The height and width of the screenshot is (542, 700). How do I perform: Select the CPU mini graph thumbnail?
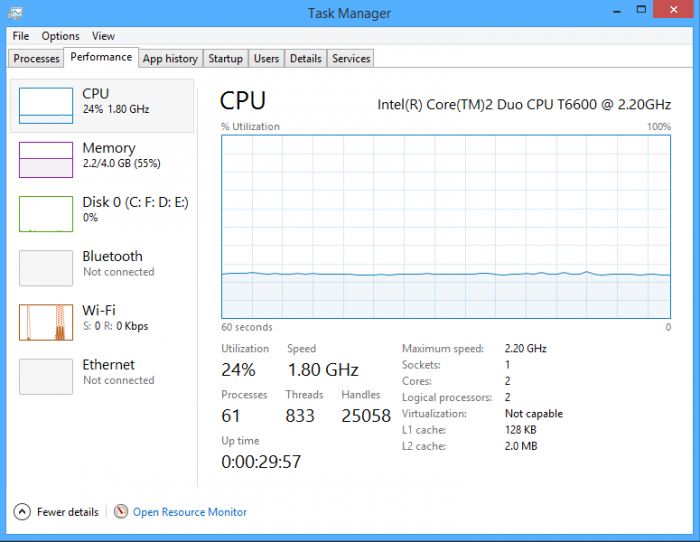click(46, 105)
